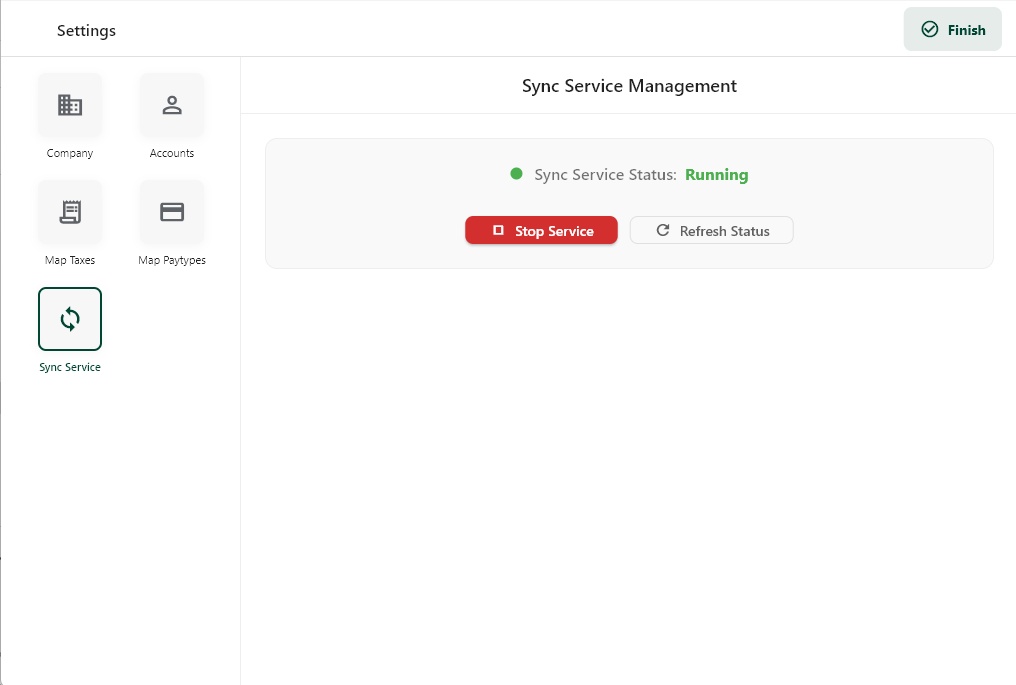Select the Company label in sidebar
This screenshot has height=685, width=1016.
click(x=70, y=153)
